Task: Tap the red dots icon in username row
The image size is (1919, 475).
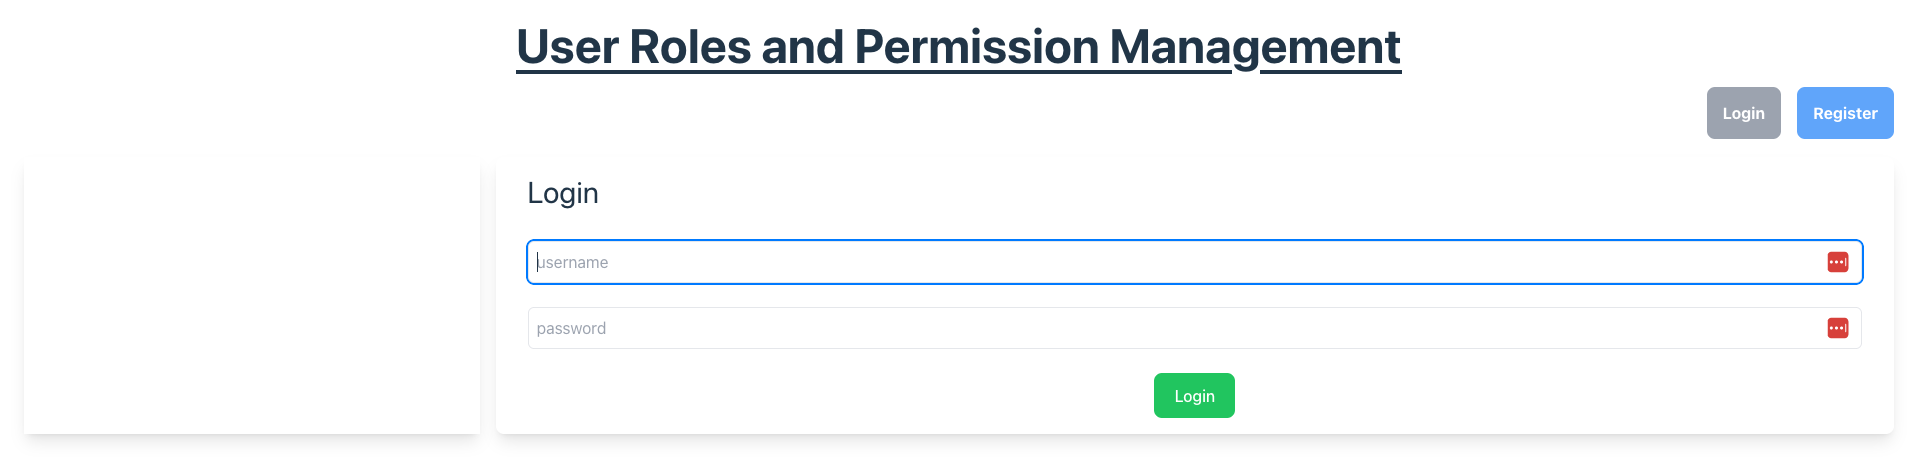Action: (1837, 262)
